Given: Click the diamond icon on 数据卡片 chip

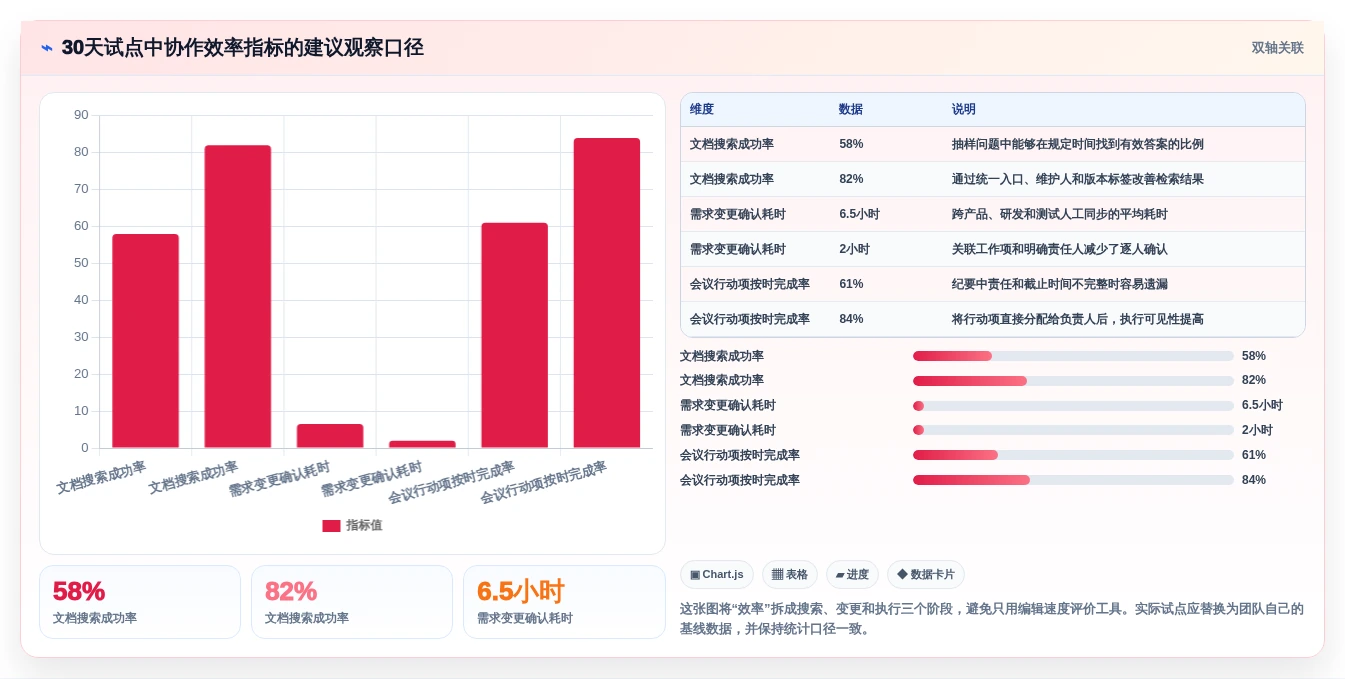Looking at the screenshot, I should click(x=902, y=575).
